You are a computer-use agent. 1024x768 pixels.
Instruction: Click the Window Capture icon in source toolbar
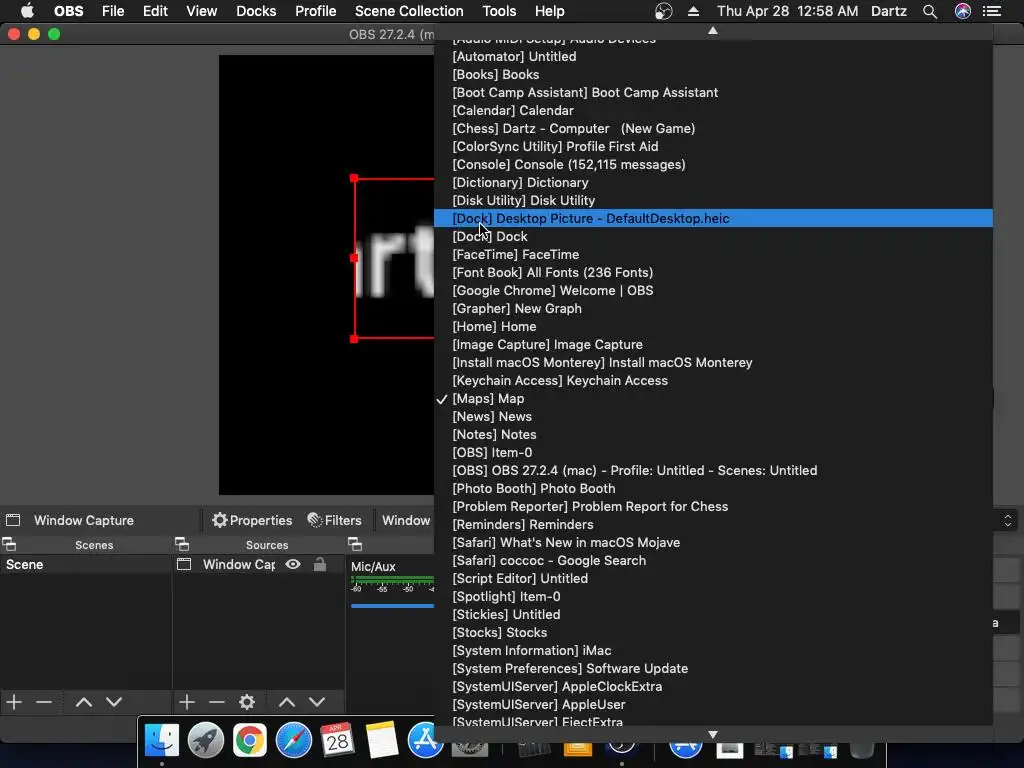[x=13, y=520]
